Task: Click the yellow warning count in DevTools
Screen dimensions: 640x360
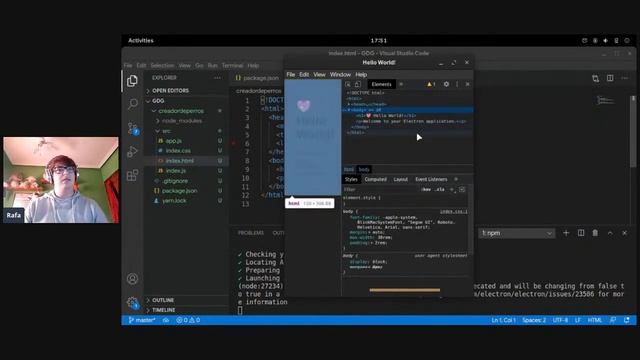Action: 431,84
